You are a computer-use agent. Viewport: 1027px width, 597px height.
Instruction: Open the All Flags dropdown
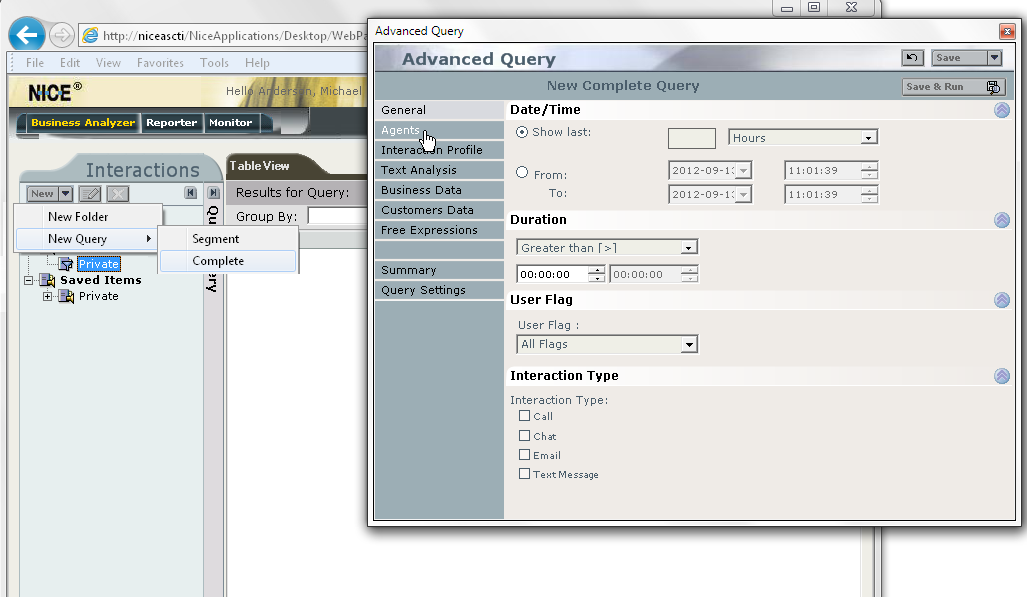pos(689,344)
